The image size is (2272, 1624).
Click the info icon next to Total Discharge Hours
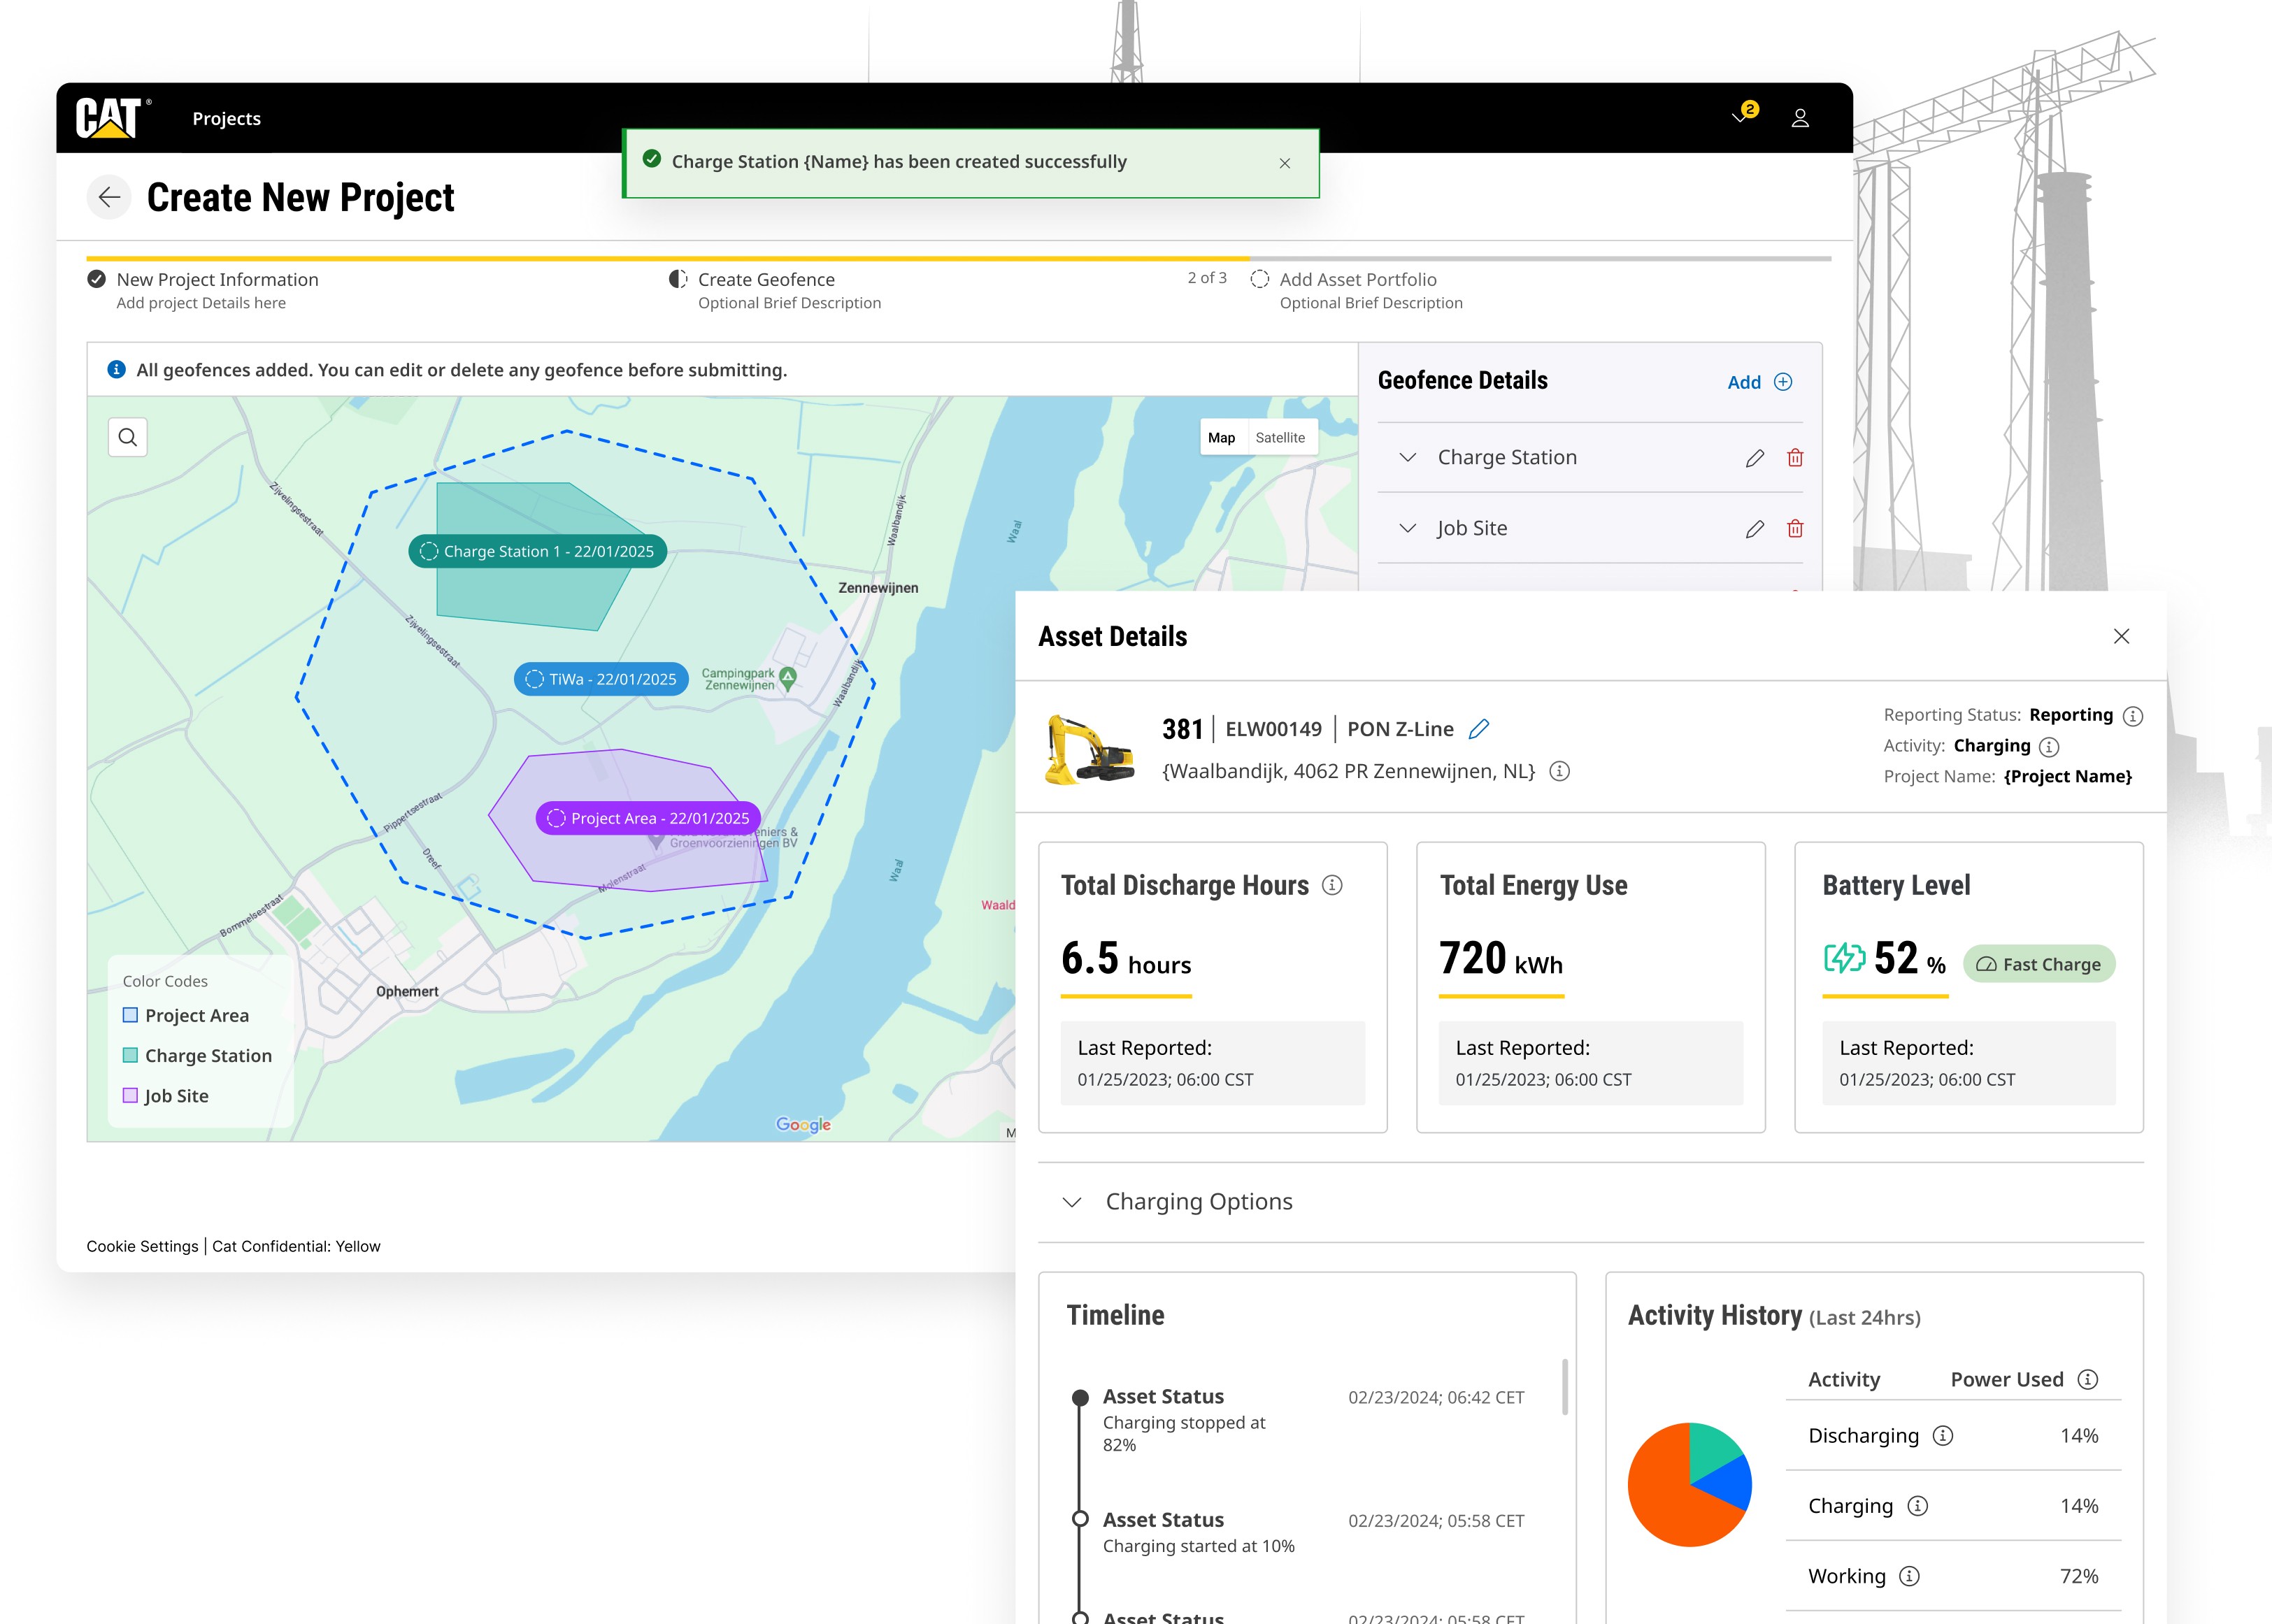[x=1332, y=885]
